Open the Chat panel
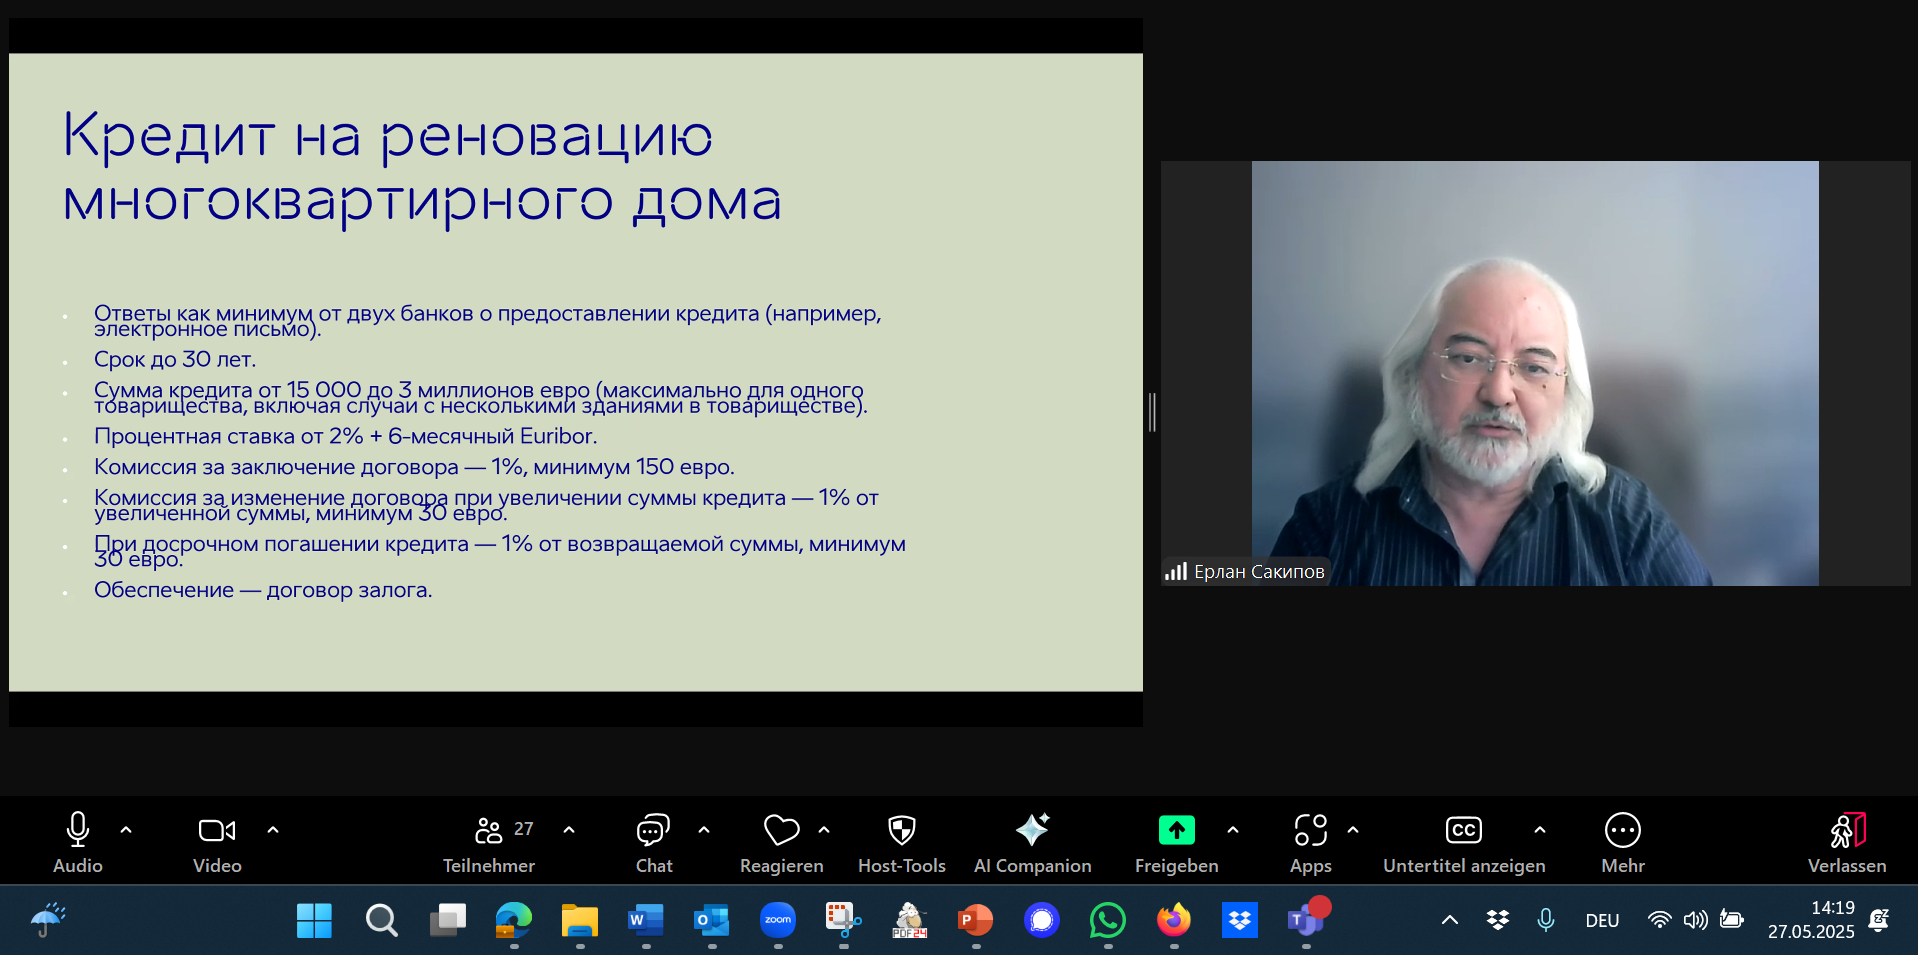Screen dimensions: 1918x955 (x=654, y=841)
